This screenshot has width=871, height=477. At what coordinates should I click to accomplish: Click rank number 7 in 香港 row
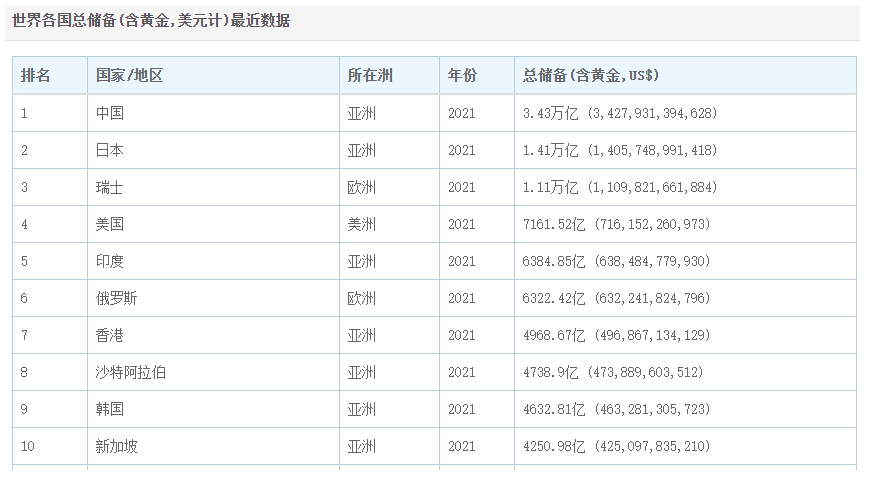click(24, 335)
